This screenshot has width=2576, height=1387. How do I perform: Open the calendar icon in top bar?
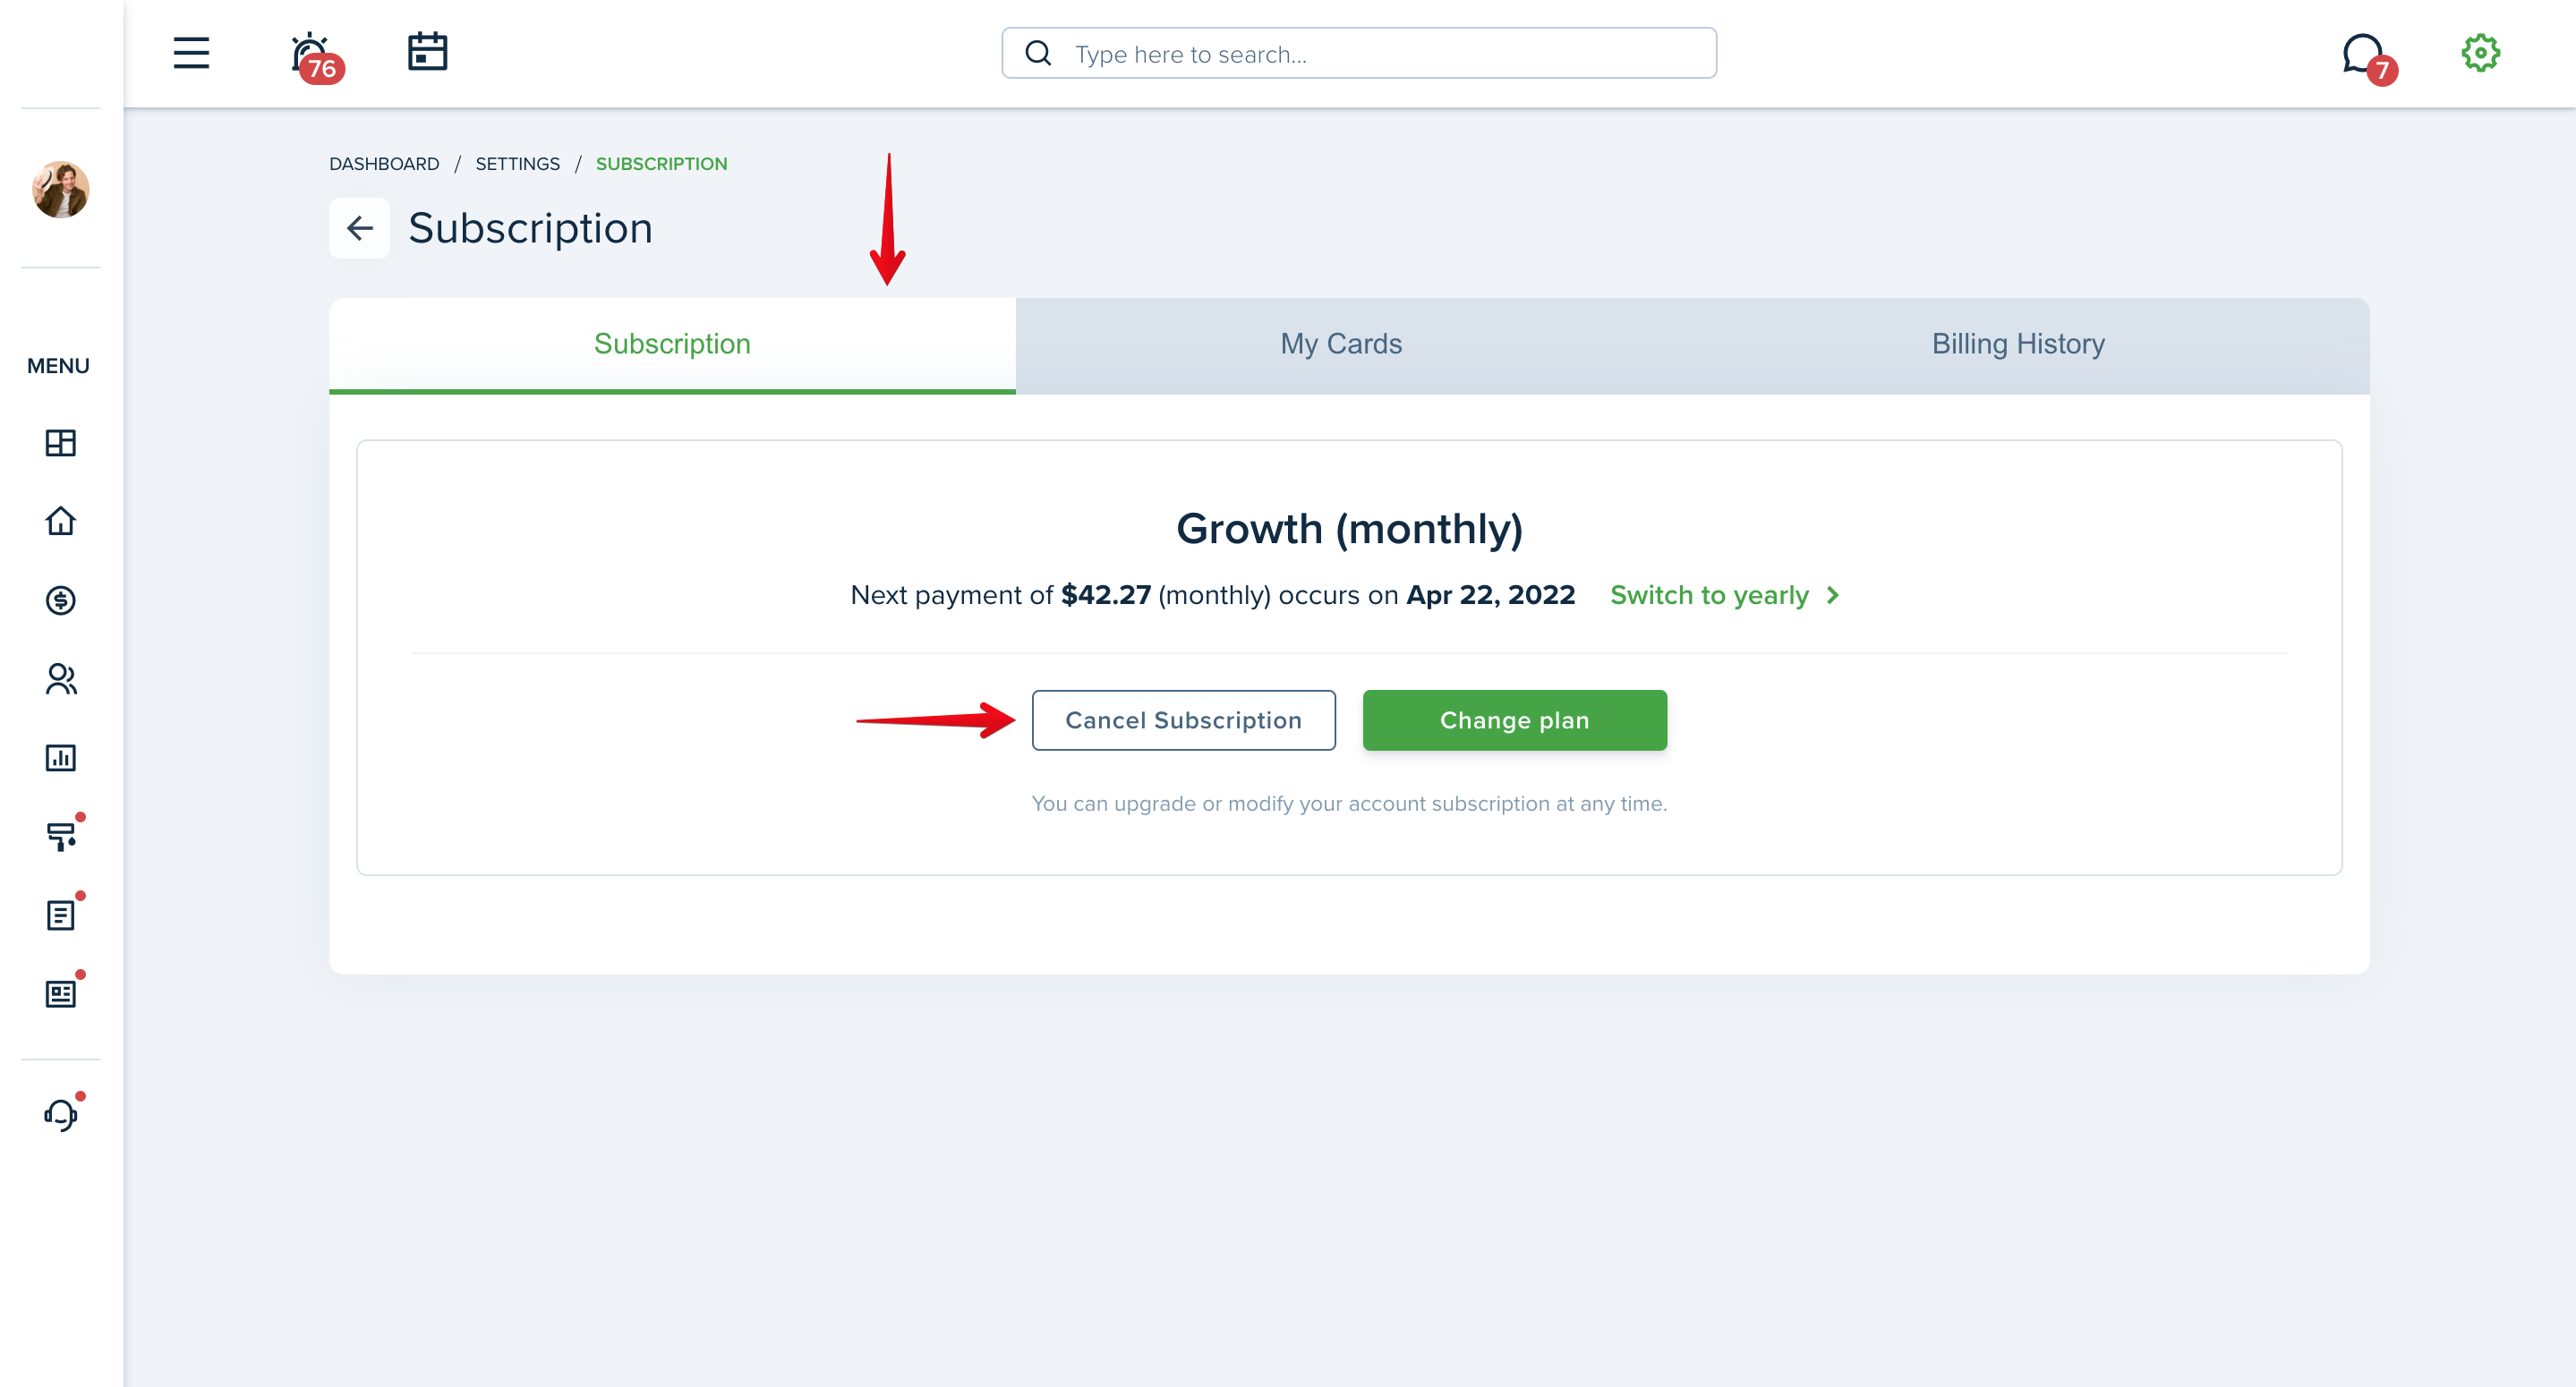(x=427, y=52)
